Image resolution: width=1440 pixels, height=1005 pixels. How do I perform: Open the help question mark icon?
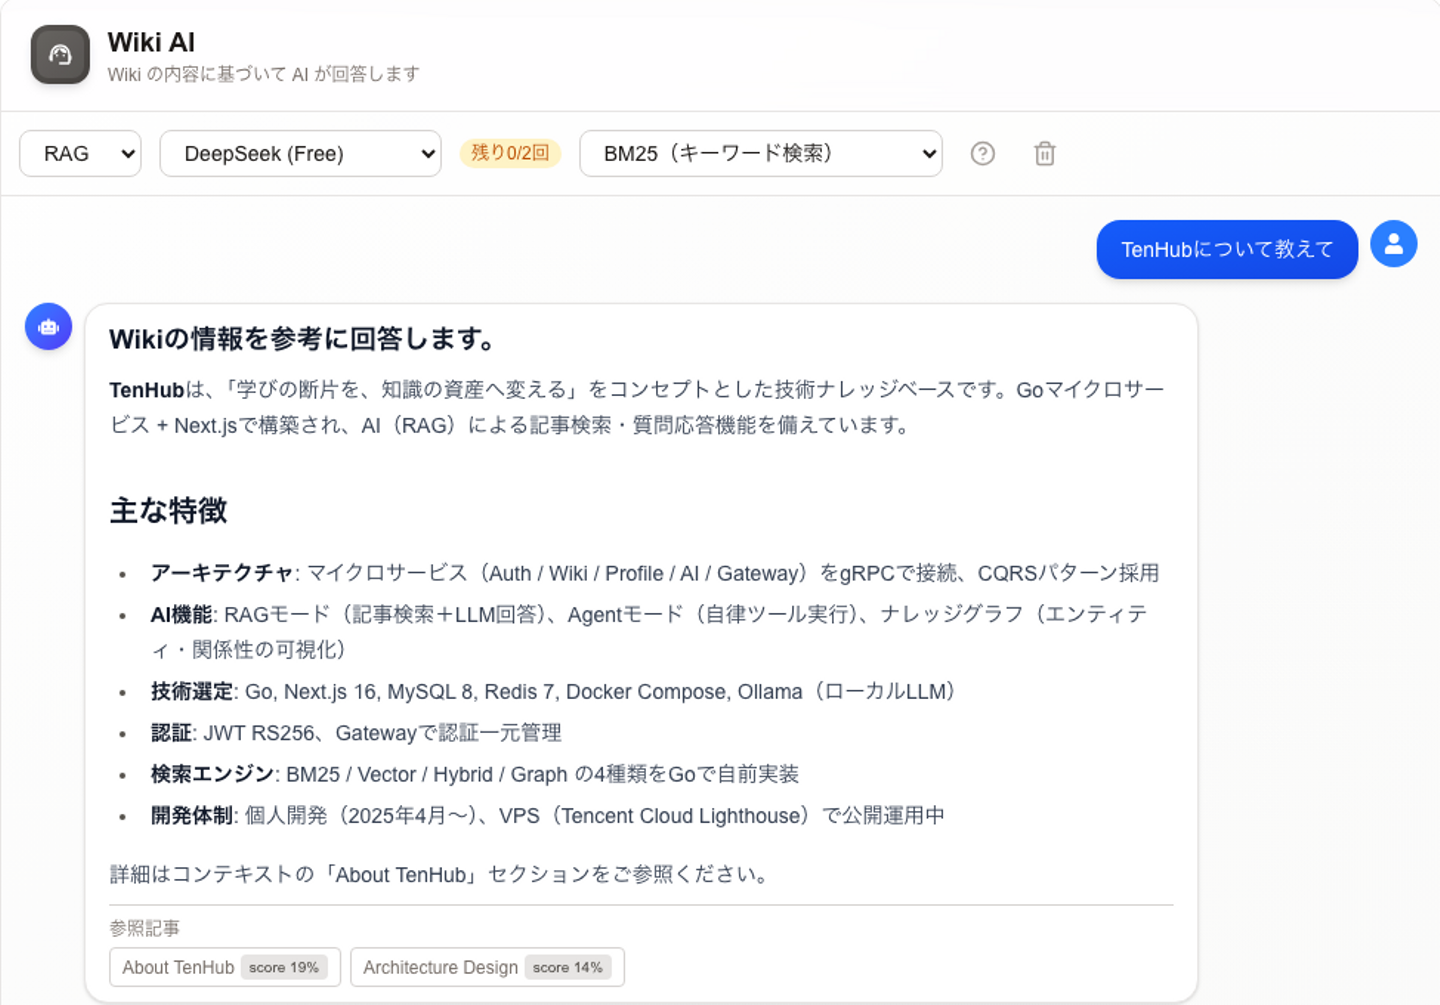[983, 153]
